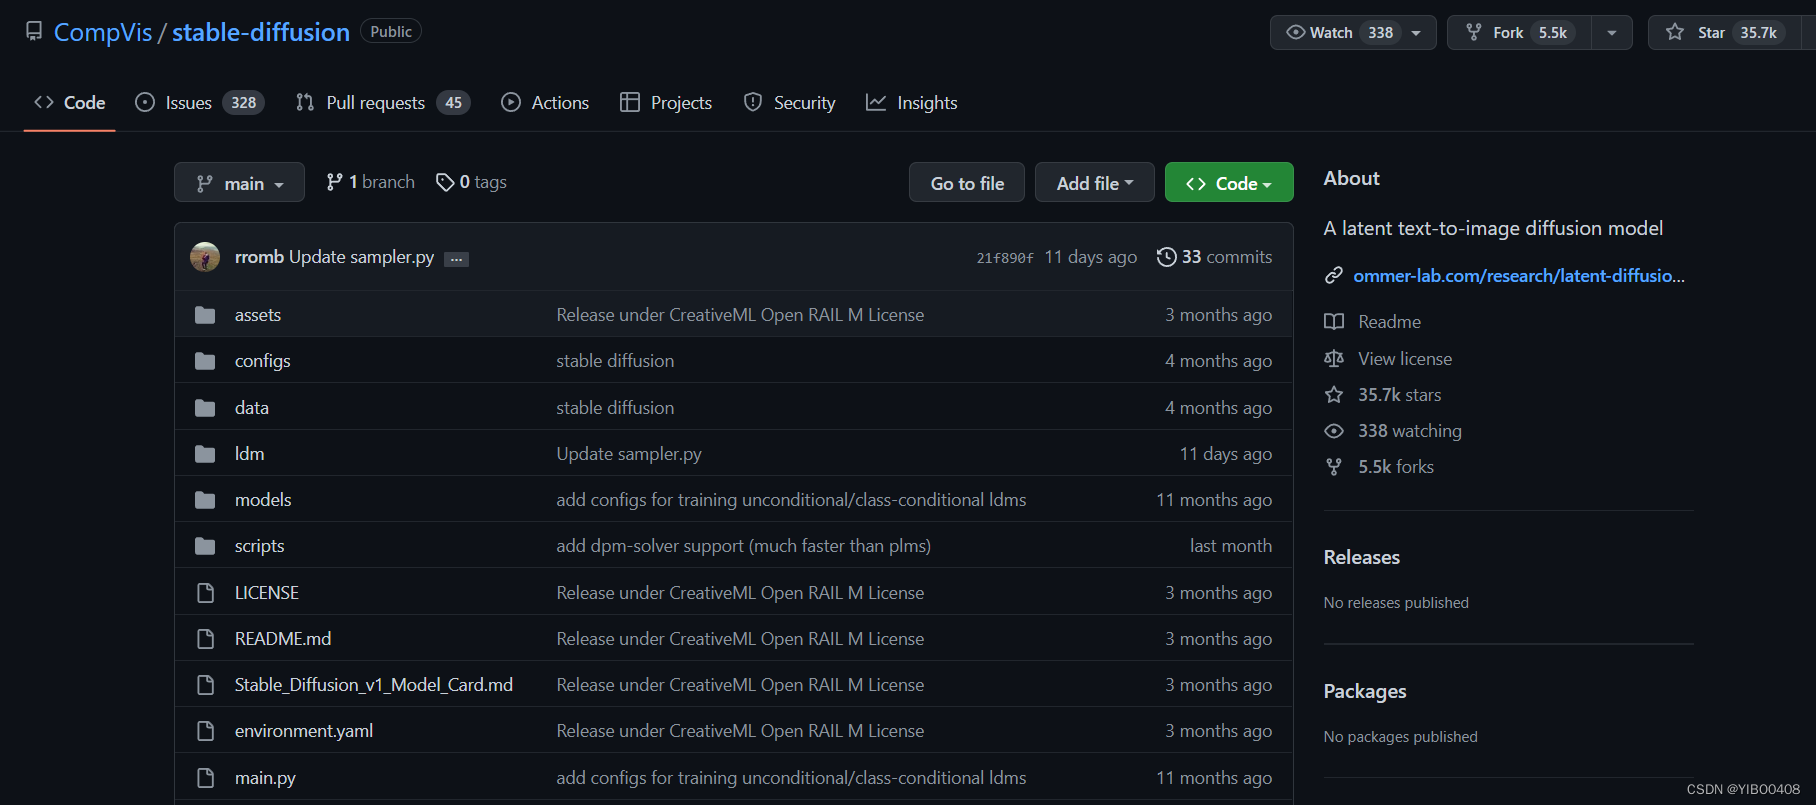The height and width of the screenshot is (805, 1816).
Task: Click the rromb user avatar thumbnail
Action: click(205, 257)
